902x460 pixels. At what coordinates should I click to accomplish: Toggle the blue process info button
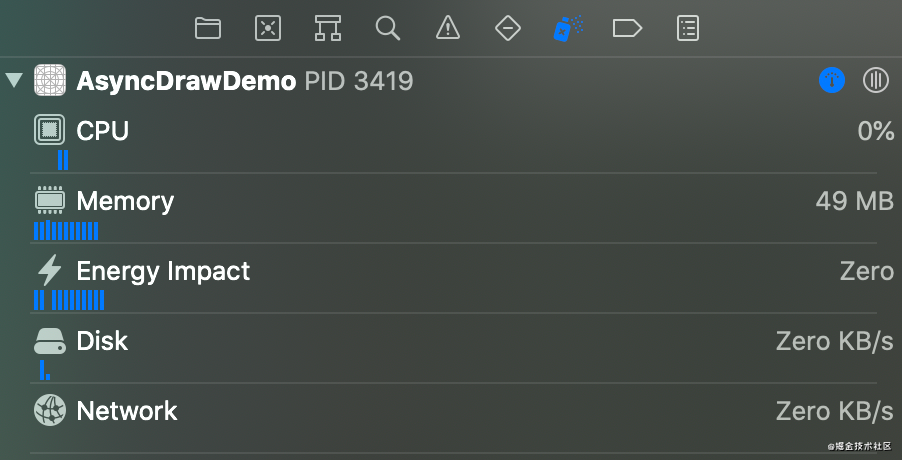pos(832,81)
